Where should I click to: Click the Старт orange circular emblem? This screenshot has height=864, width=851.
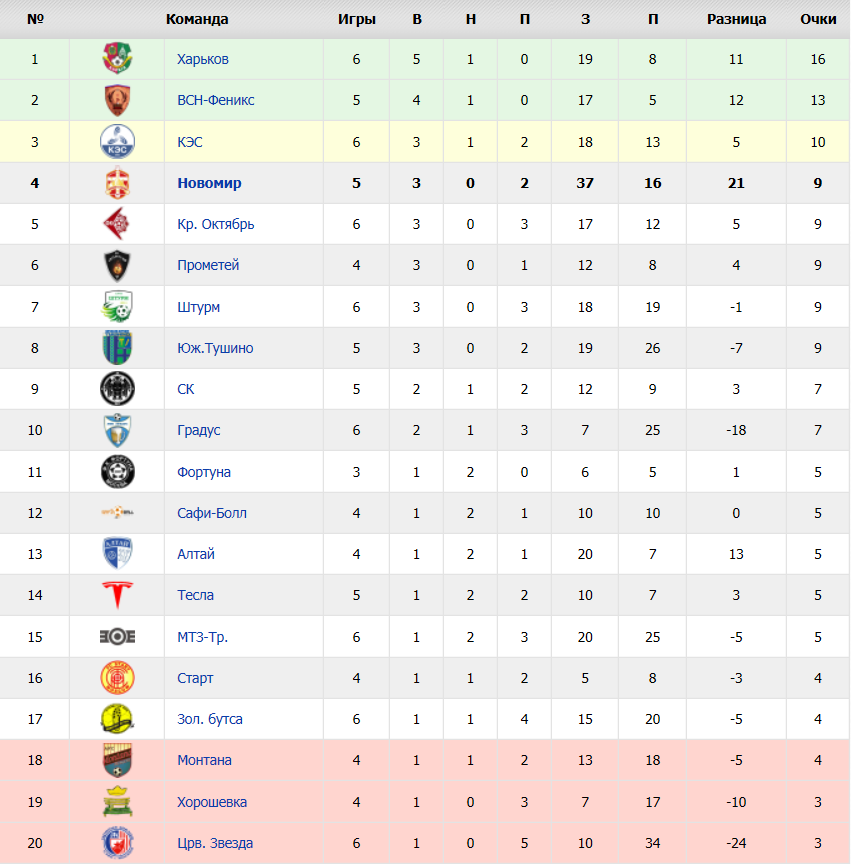(117, 678)
